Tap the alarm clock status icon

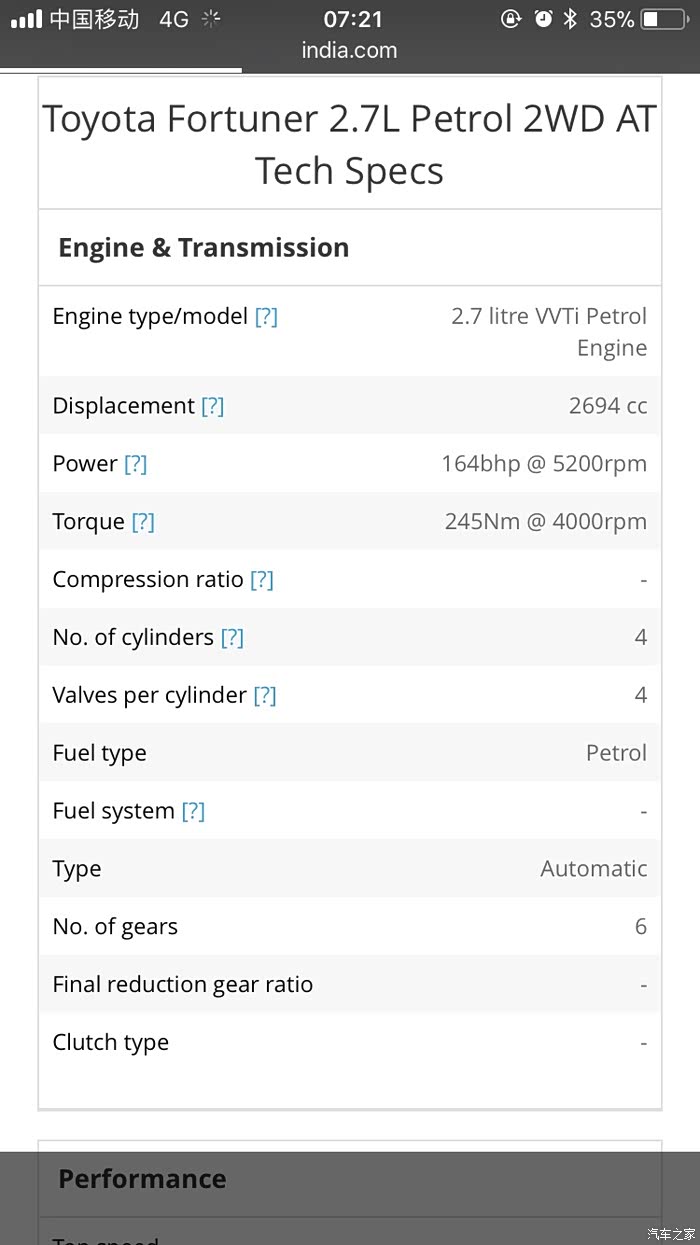coord(543,19)
